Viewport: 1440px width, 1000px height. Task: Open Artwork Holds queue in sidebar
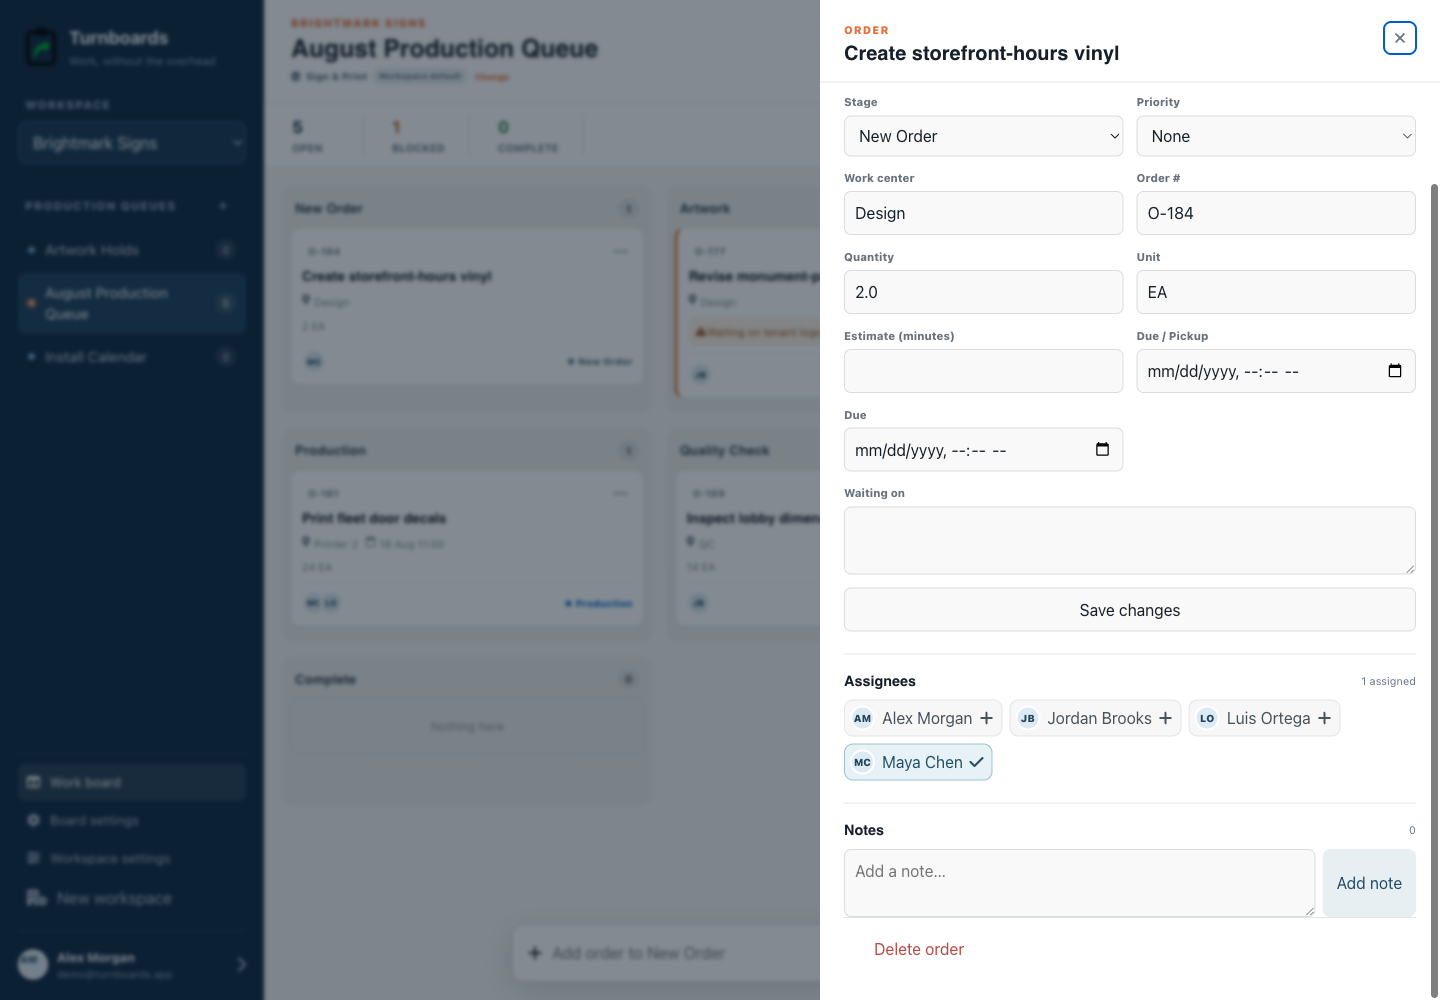131,250
